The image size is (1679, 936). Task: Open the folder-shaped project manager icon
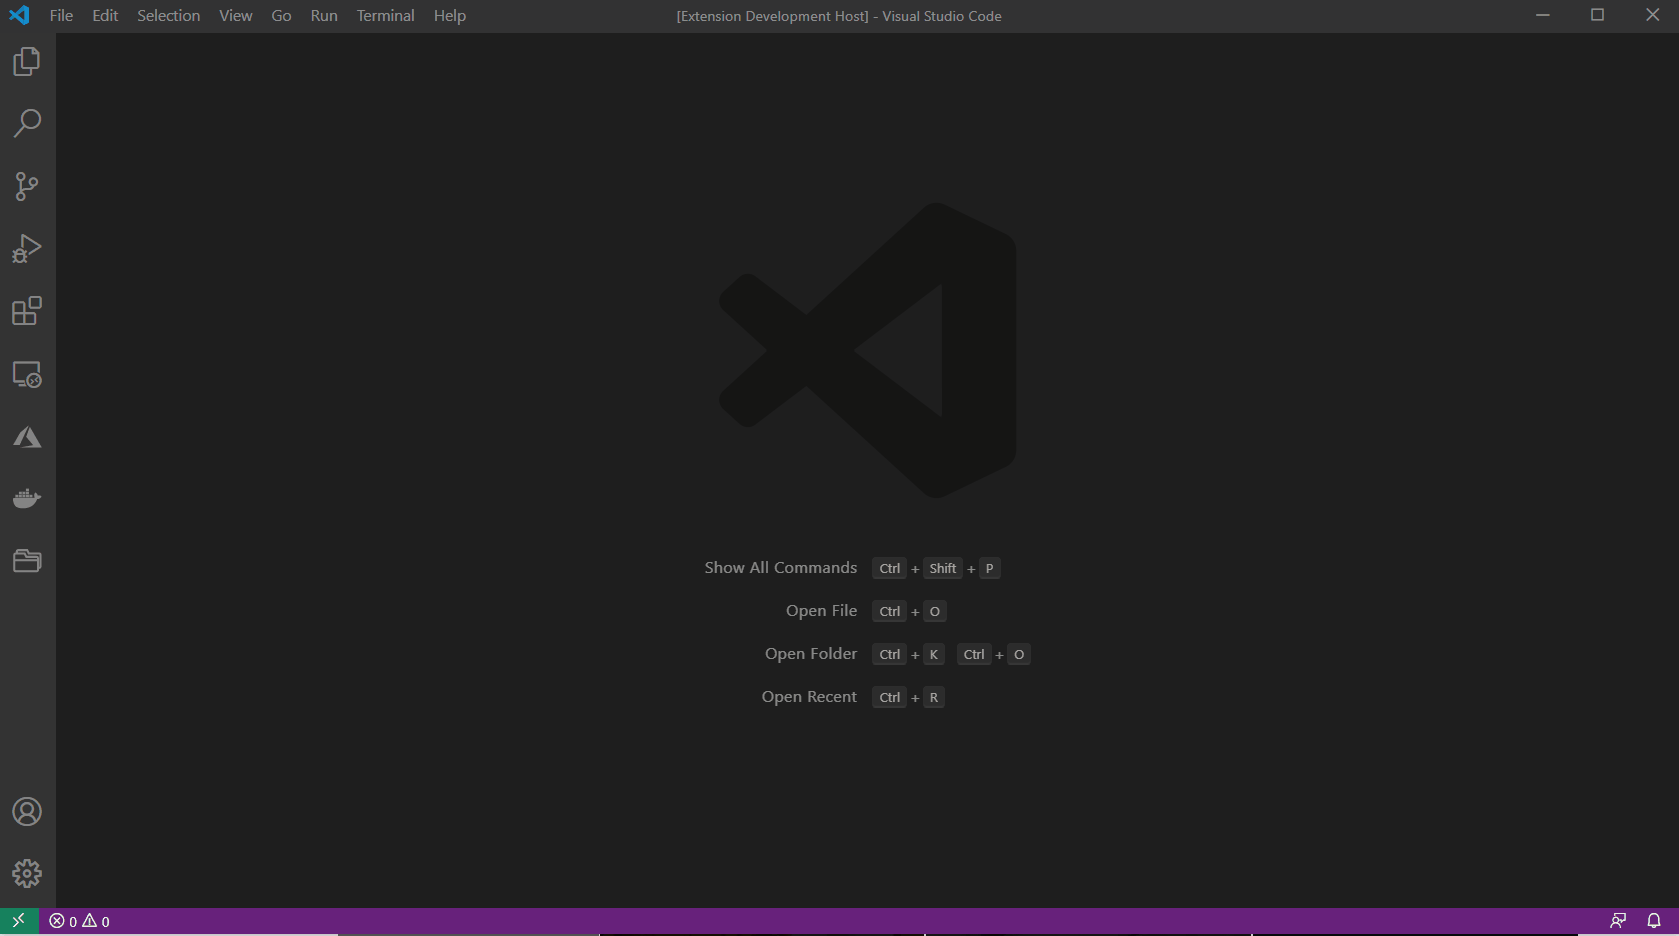(27, 560)
